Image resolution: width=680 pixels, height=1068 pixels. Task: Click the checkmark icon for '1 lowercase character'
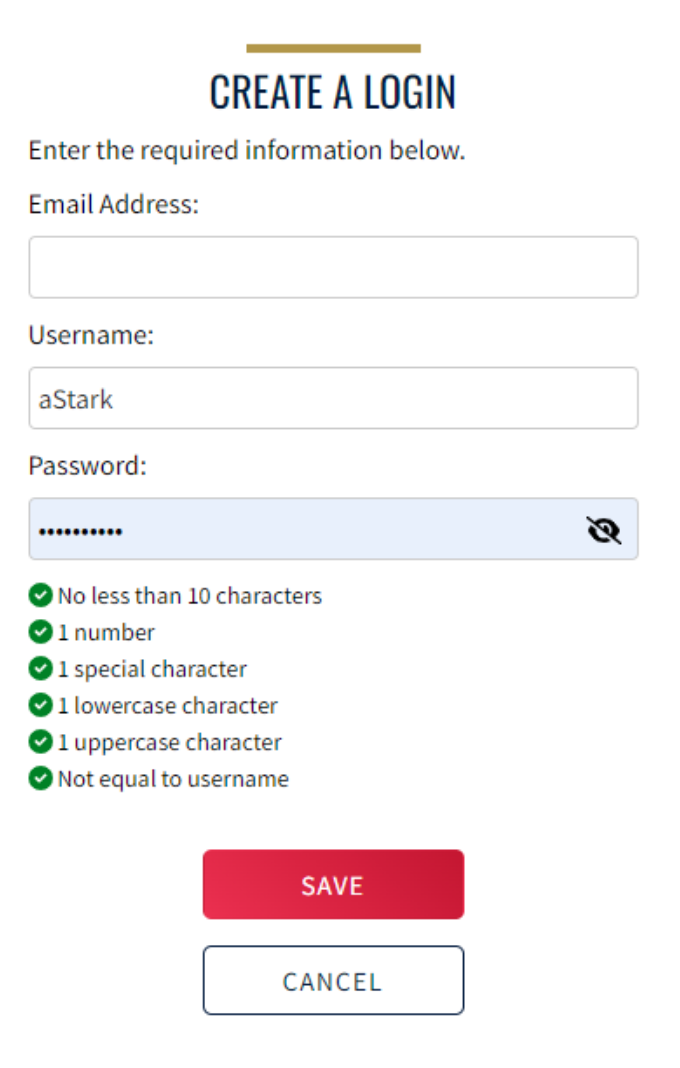[40, 706]
